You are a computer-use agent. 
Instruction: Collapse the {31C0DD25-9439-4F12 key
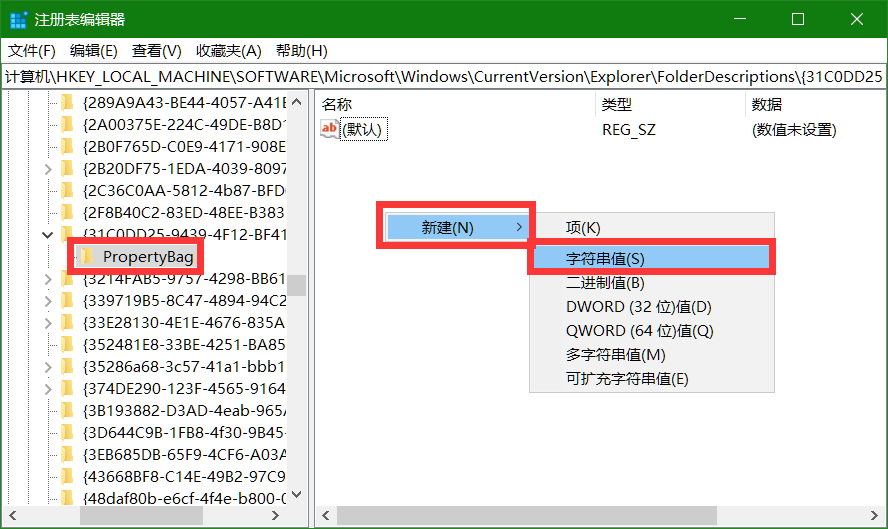[x=47, y=235]
